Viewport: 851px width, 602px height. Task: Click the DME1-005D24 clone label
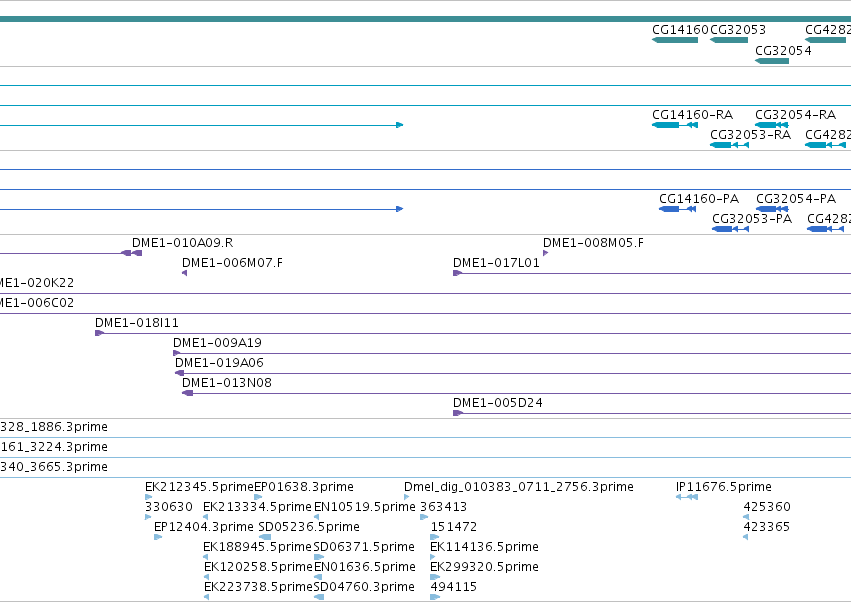(498, 403)
